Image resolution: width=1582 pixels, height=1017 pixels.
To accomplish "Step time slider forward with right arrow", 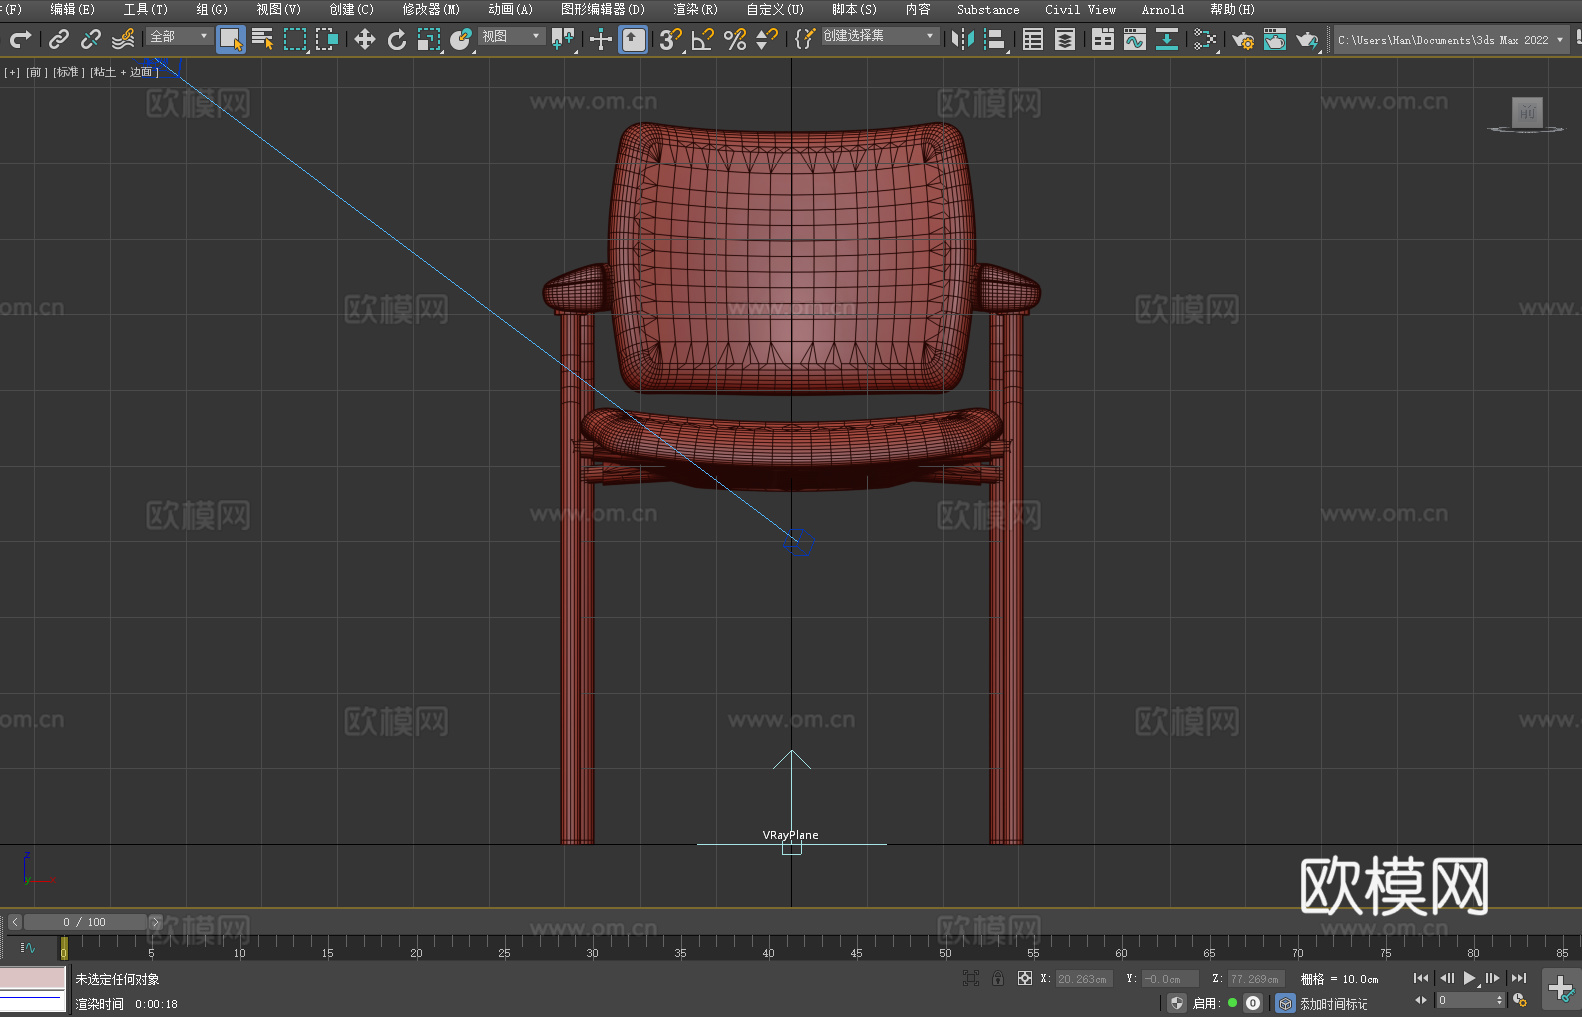I will (x=155, y=922).
